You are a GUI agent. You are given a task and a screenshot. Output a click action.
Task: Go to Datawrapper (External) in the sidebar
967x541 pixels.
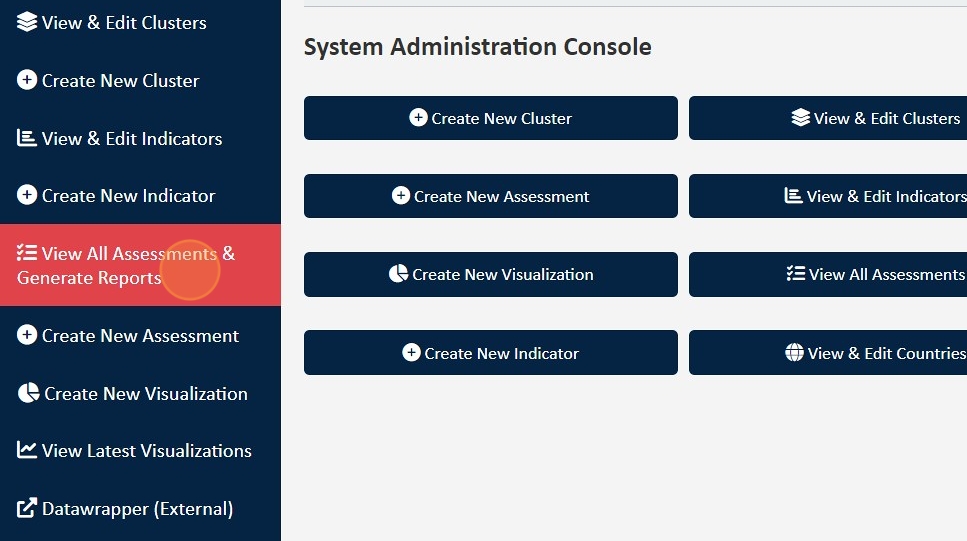137,509
